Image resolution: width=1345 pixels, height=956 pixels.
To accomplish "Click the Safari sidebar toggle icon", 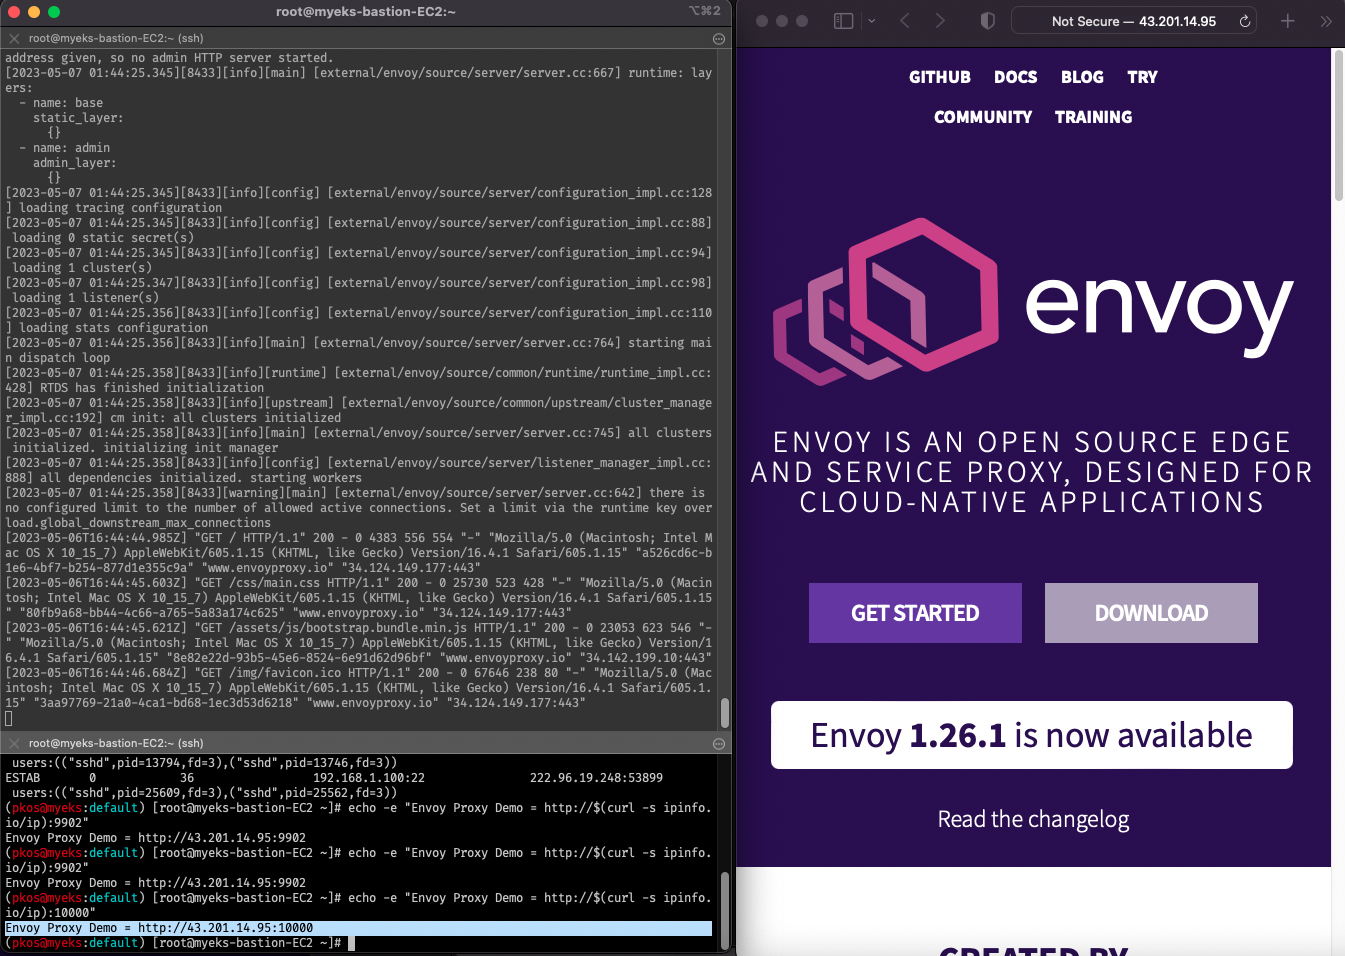I will pyautogui.click(x=843, y=21).
